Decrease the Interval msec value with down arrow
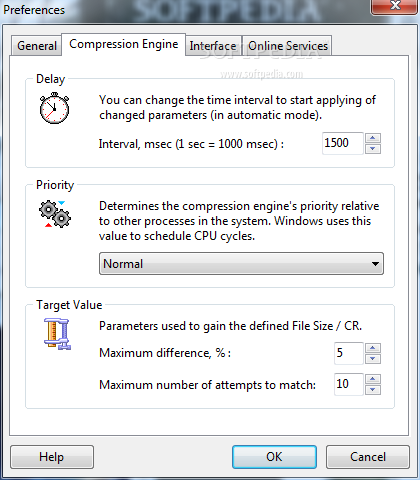420x480 pixels. click(x=373, y=149)
